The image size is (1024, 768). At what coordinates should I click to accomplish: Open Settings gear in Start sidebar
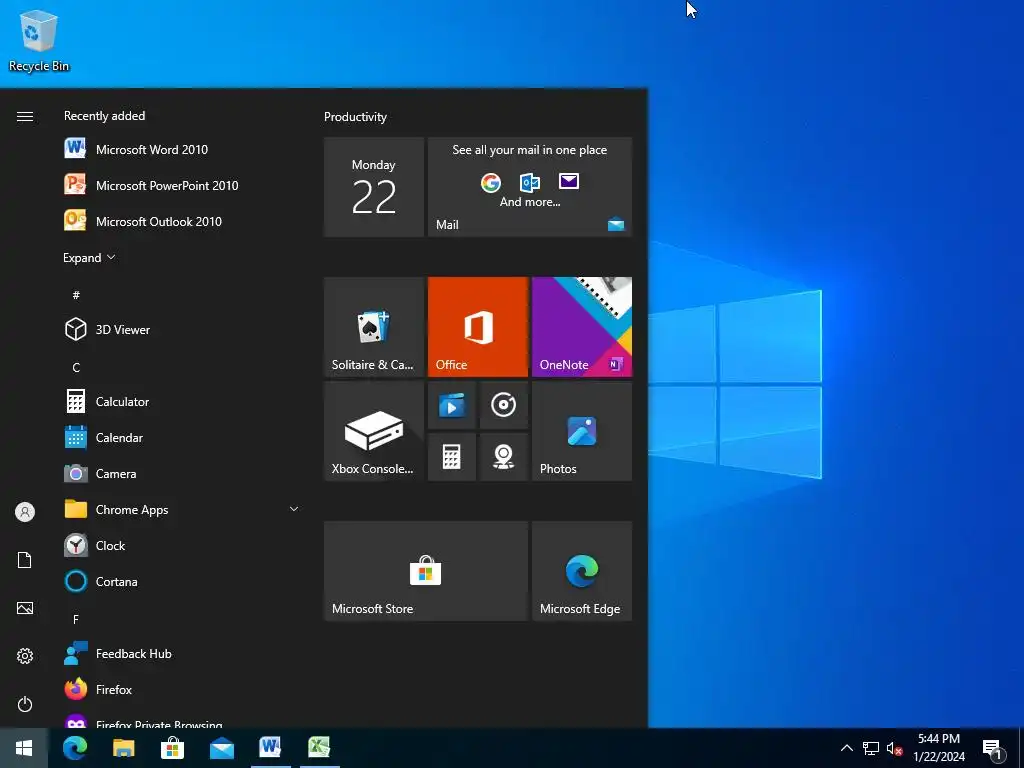coord(25,656)
